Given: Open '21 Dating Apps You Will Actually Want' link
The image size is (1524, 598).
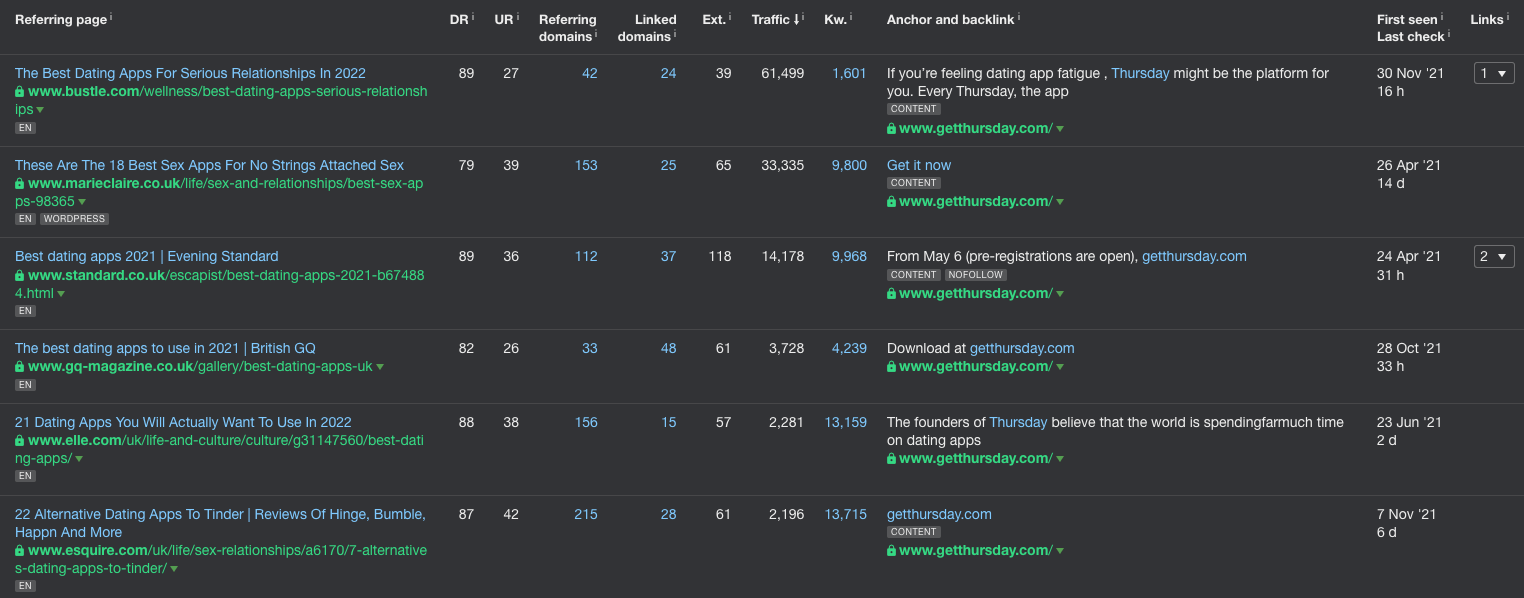Looking at the screenshot, I should [x=183, y=422].
